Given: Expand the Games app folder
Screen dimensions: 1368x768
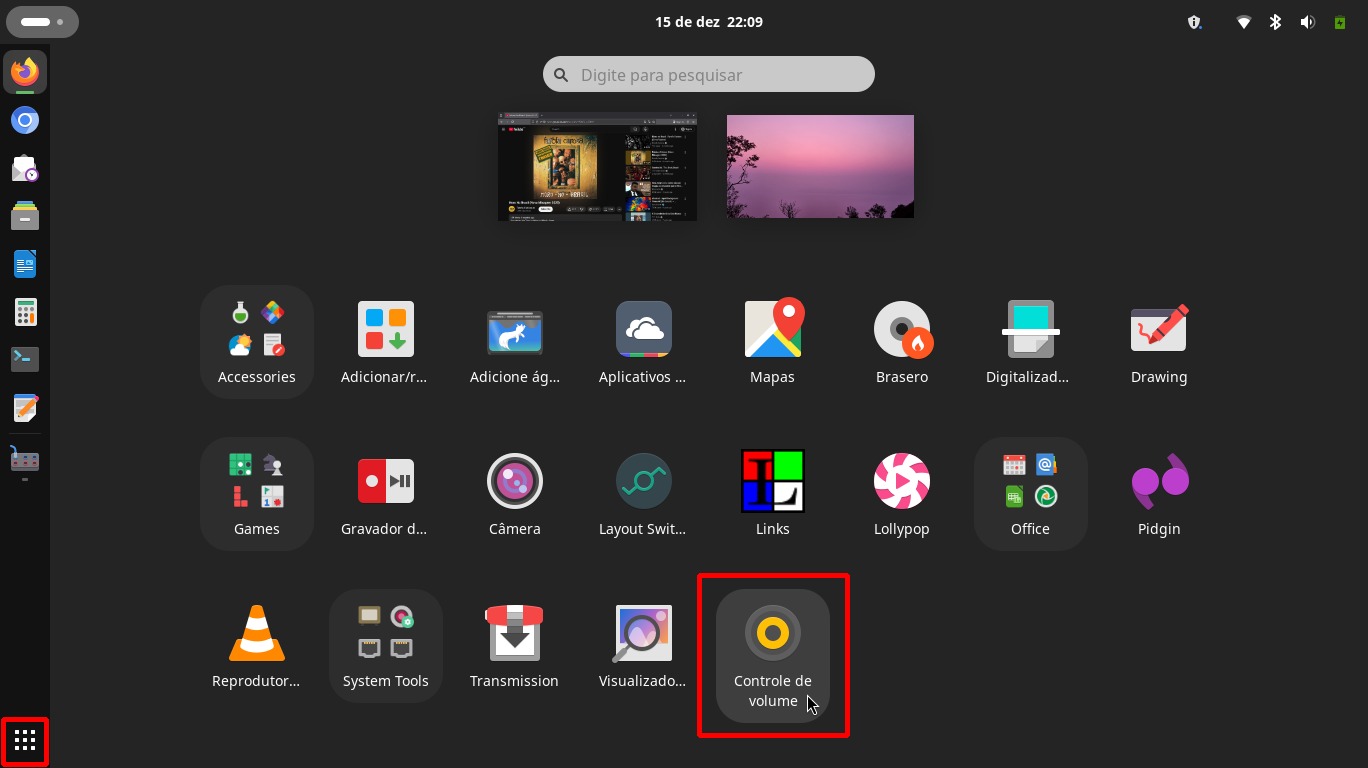Looking at the screenshot, I should 257,493.
